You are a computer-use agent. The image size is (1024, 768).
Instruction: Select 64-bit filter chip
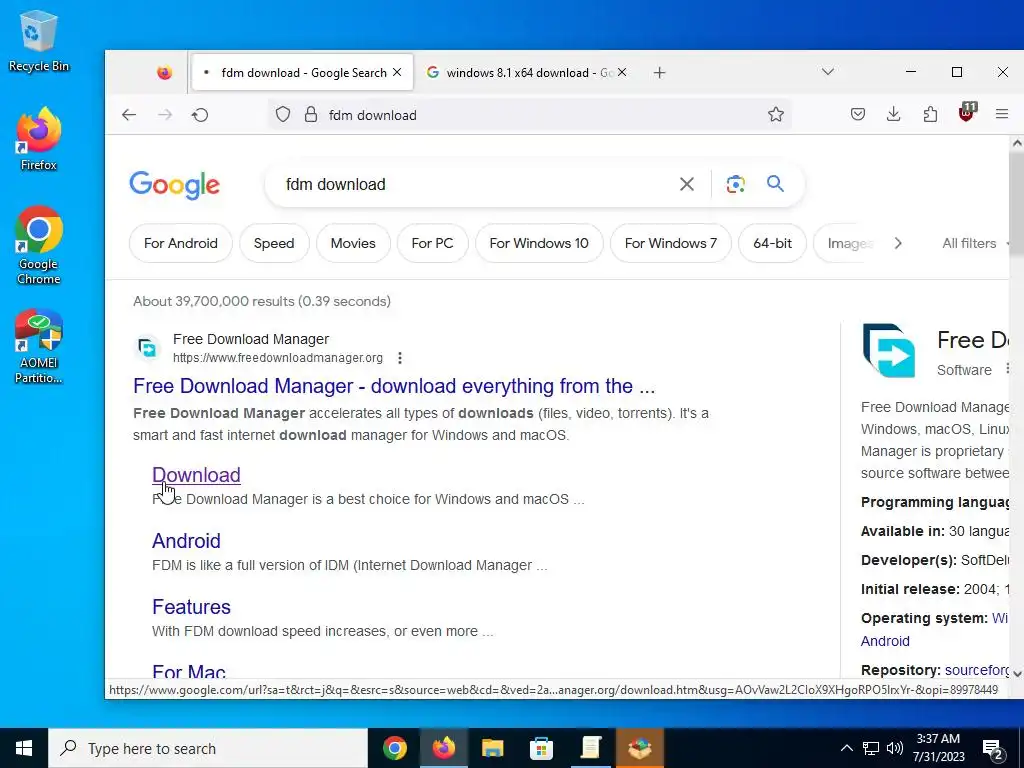point(772,243)
